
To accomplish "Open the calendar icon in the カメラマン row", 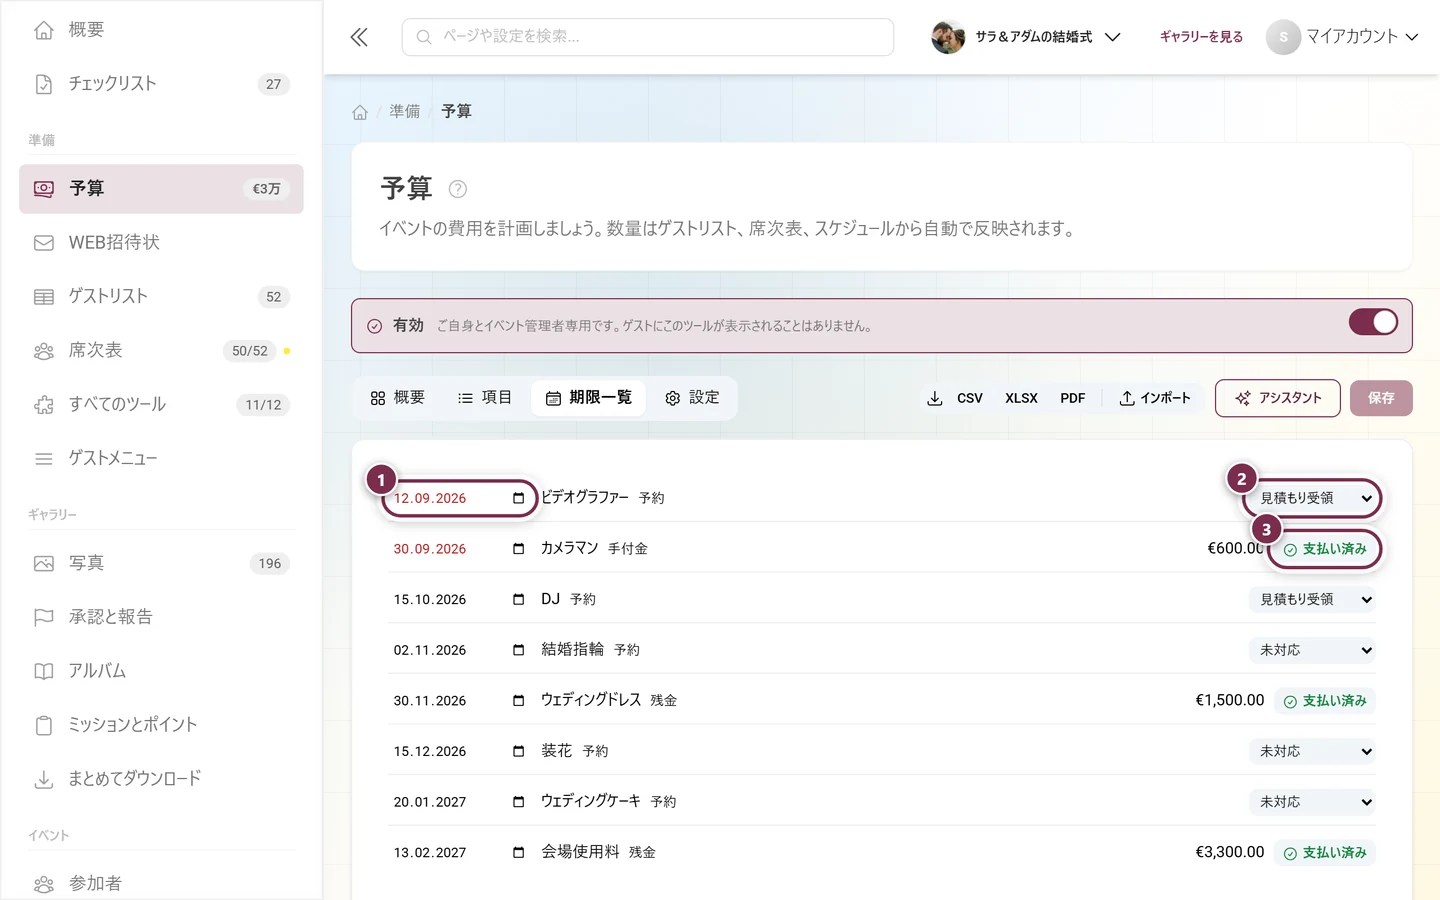I will 518,549.
